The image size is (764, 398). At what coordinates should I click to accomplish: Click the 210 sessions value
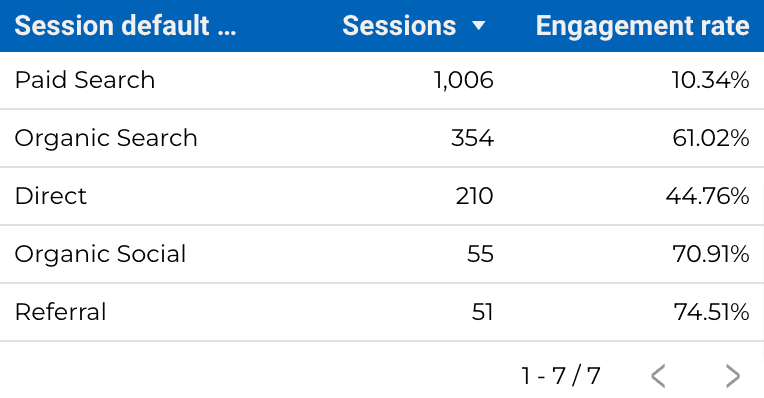pyautogui.click(x=474, y=196)
